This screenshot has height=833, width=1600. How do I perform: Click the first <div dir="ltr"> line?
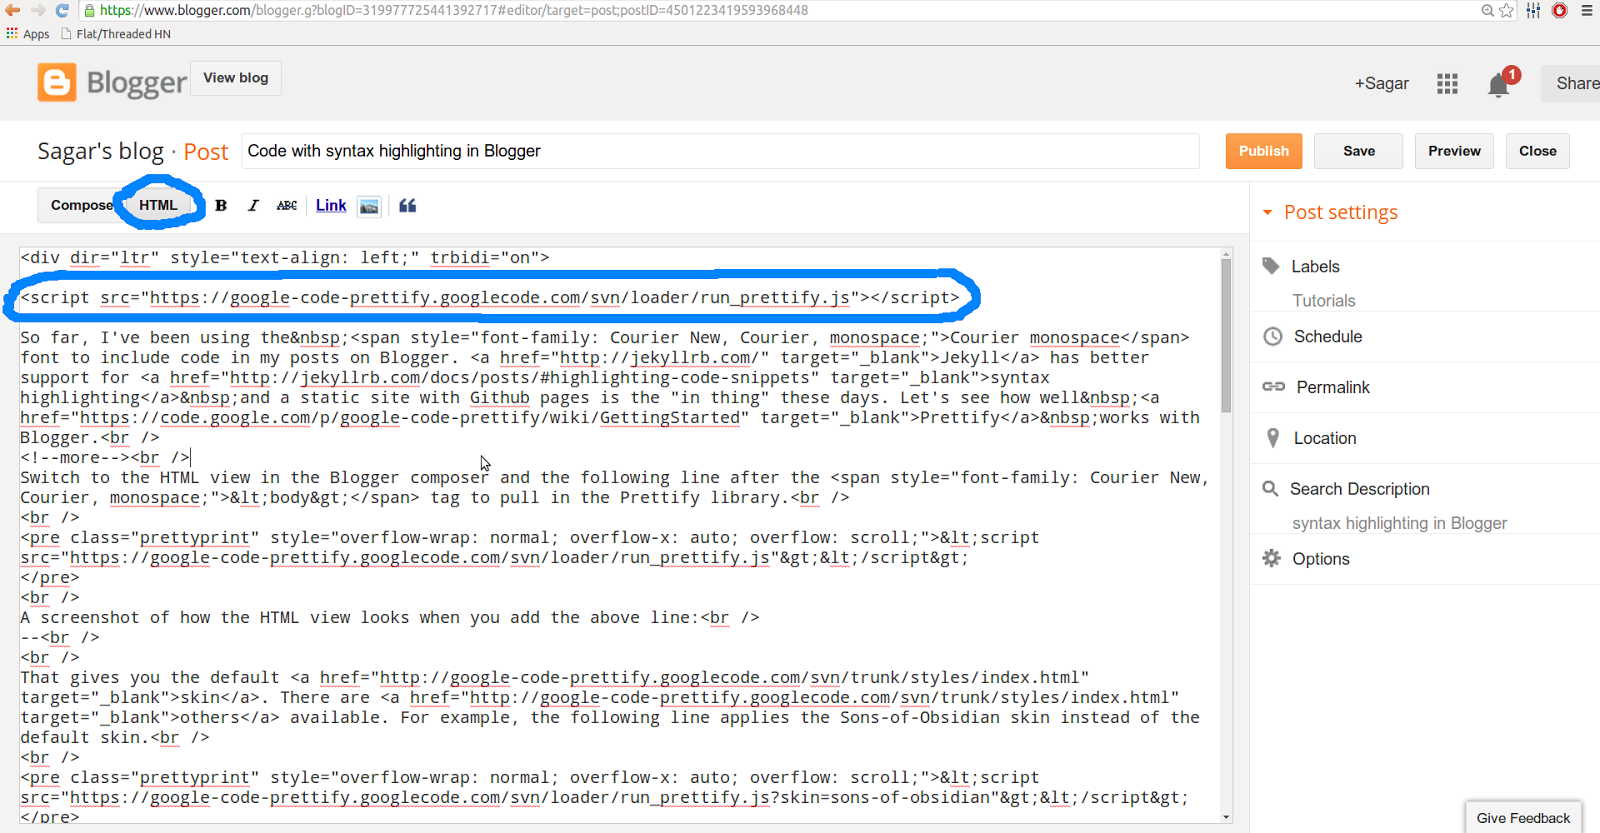(285, 258)
